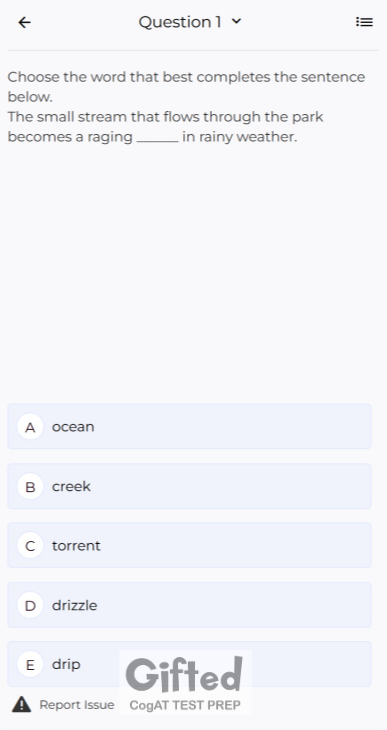Click the drizzle option text

click(x=75, y=605)
